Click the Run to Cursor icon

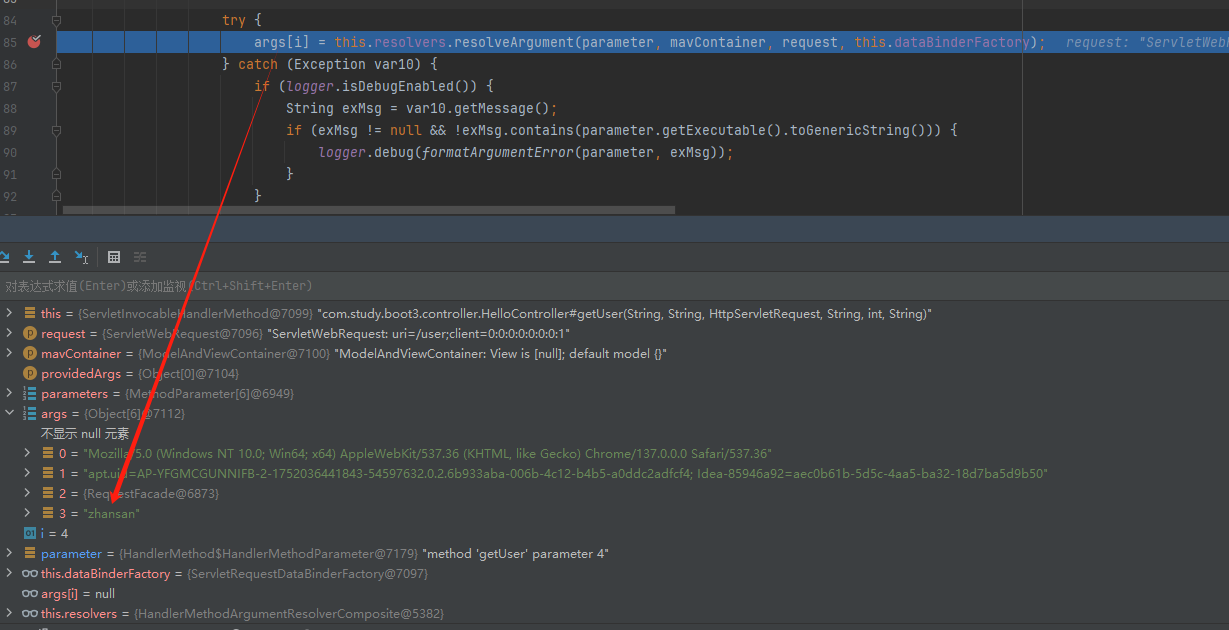pos(81,257)
